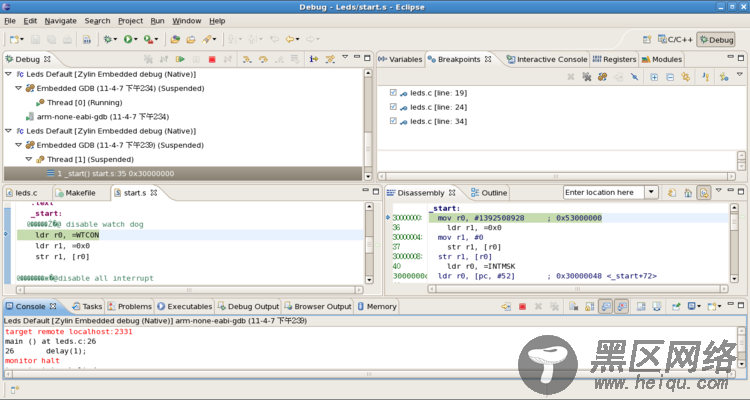Click the red Terminate button in Debug view
Viewport: 750px width, 400px height.
[x=212, y=59]
